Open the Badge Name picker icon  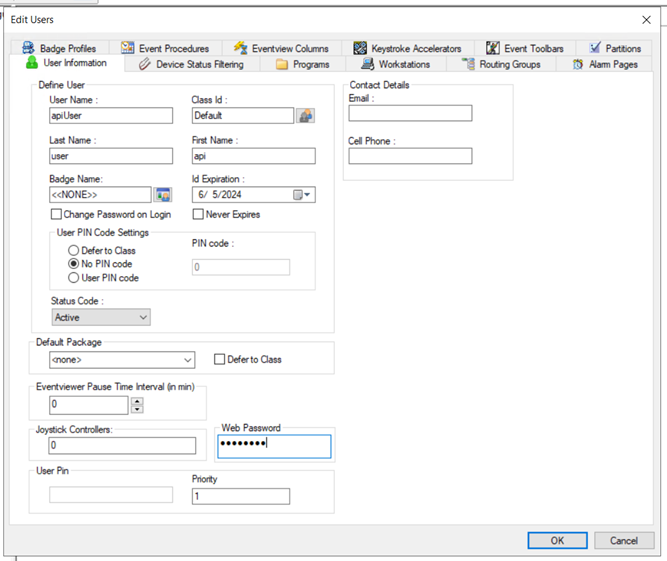click(x=162, y=194)
